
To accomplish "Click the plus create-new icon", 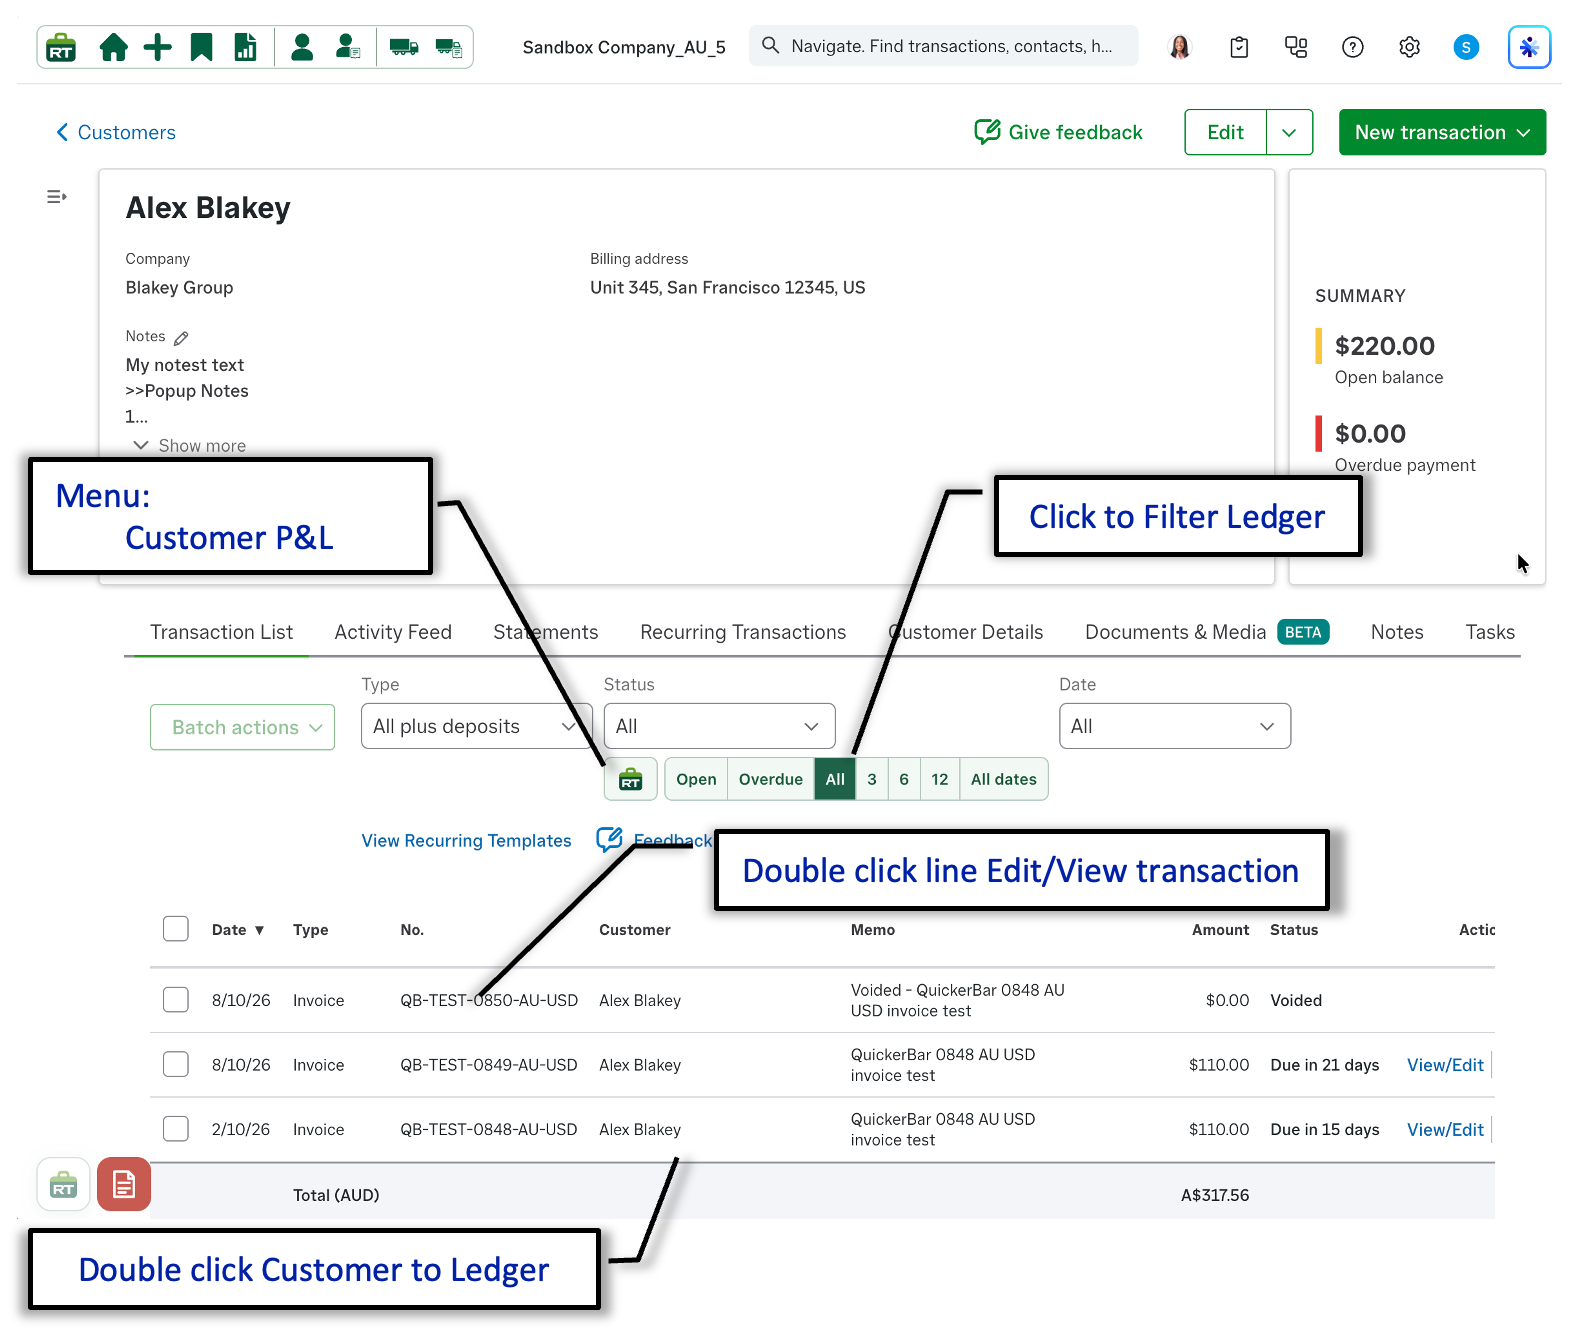I will (158, 47).
